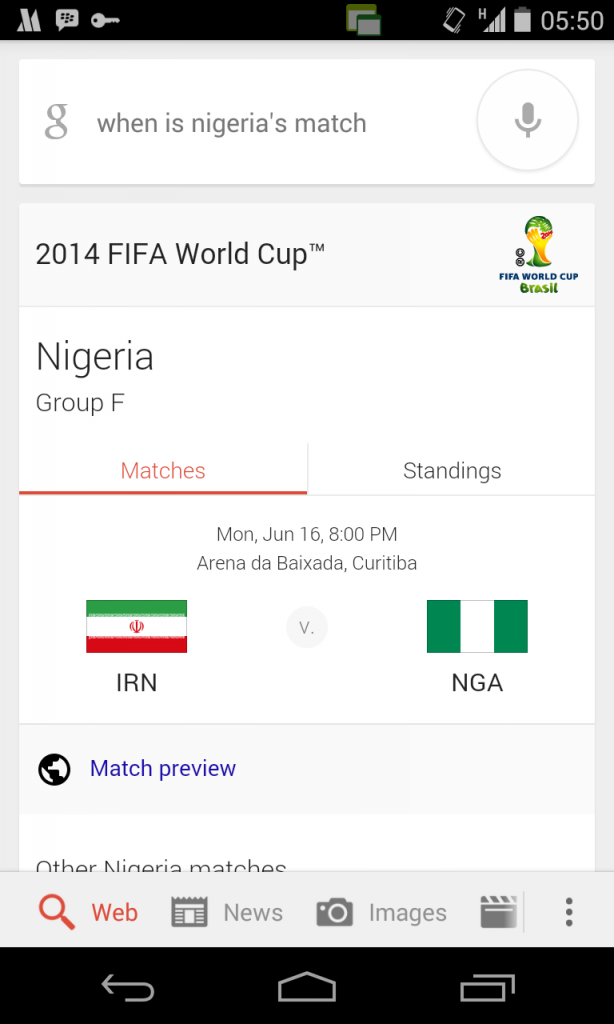Tap the Iran flag image
Image resolution: width=614 pixels, height=1024 pixels.
(136, 626)
